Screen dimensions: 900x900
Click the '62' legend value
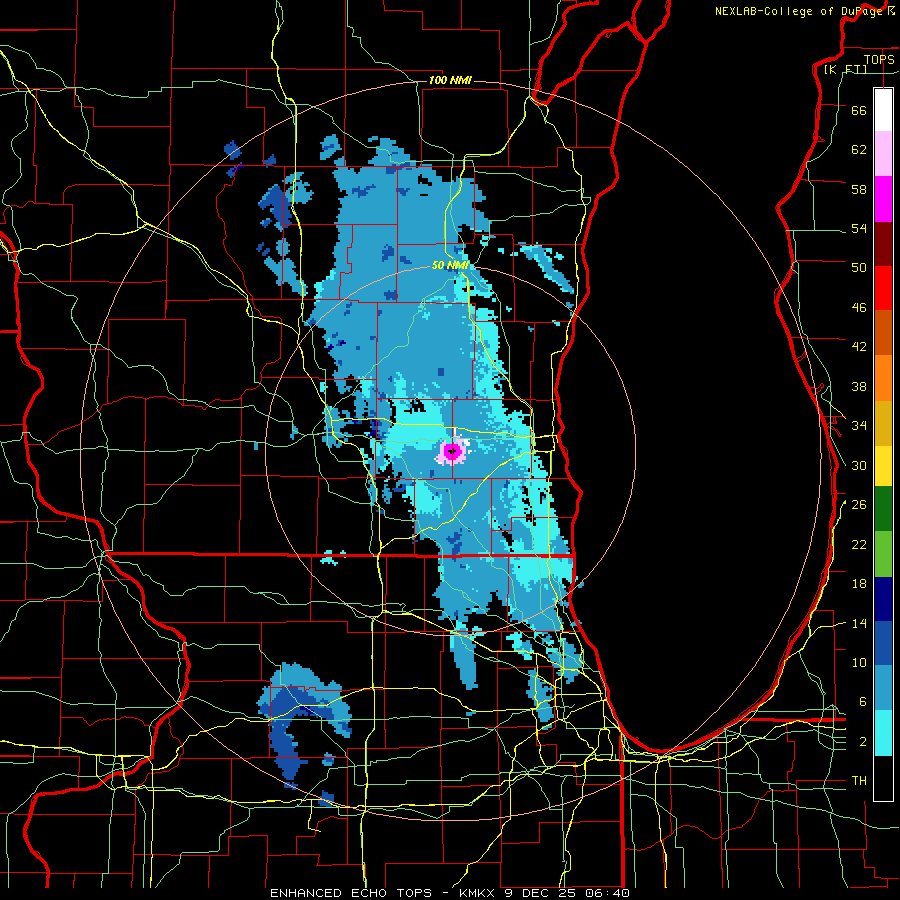(x=859, y=150)
